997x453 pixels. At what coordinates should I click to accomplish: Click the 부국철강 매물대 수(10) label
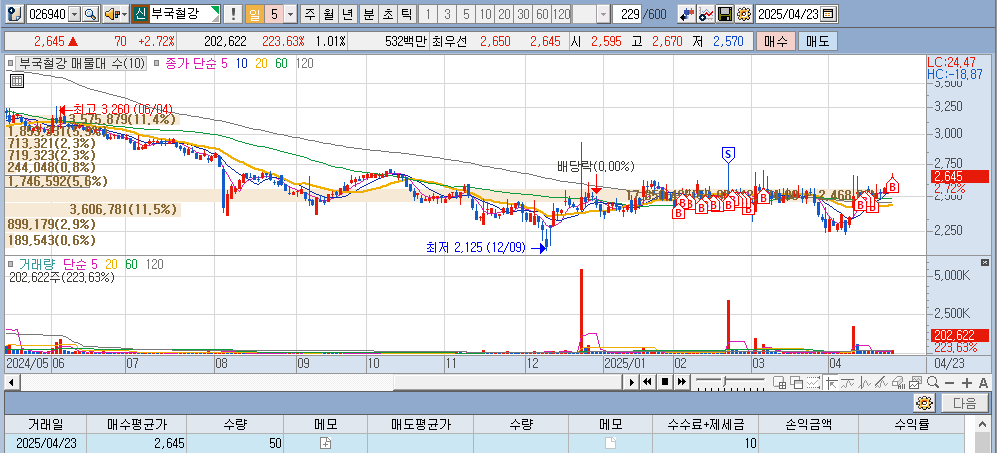[x=83, y=63]
